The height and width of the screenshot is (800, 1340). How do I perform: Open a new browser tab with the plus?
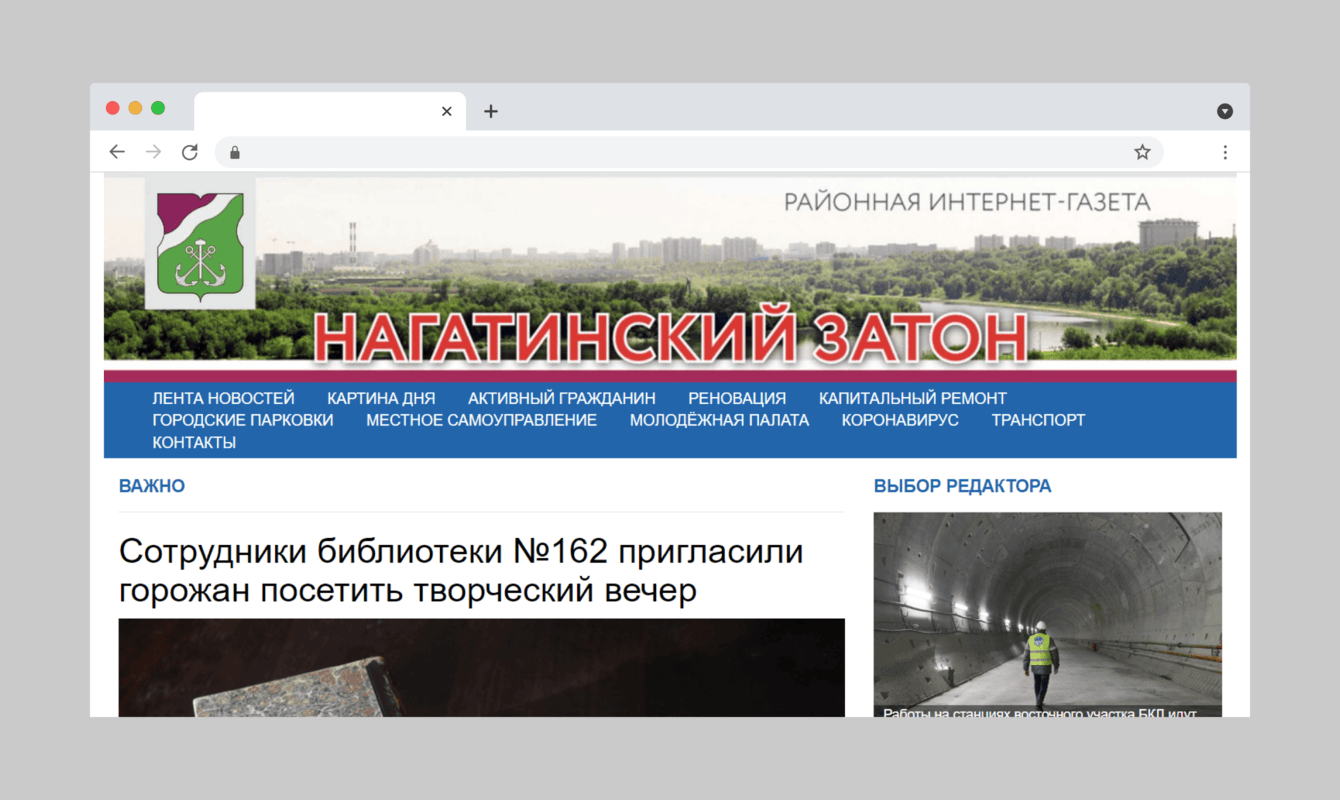coord(490,111)
